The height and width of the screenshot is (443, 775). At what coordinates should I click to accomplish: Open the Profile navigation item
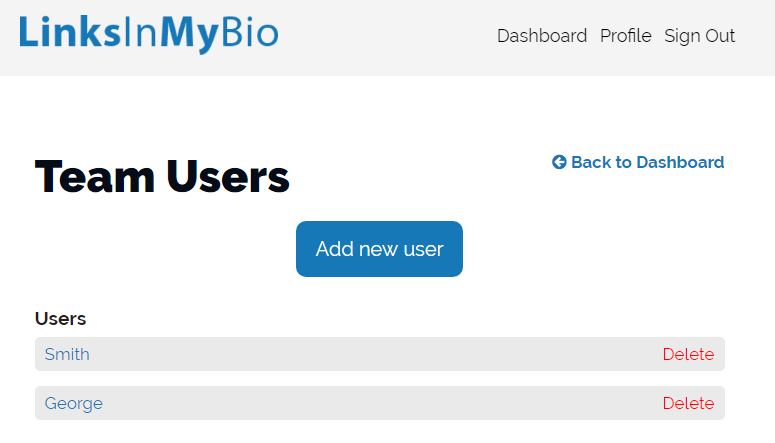pyautogui.click(x=626, y=36)
